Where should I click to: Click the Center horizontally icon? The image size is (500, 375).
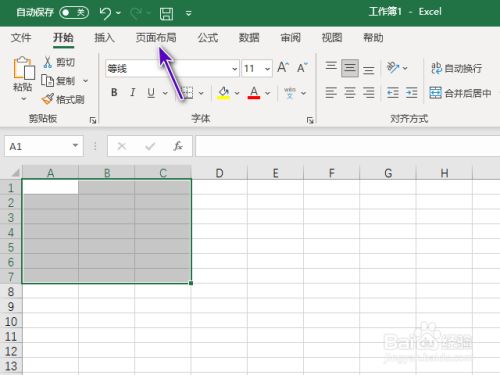click(x=350, y=92)
